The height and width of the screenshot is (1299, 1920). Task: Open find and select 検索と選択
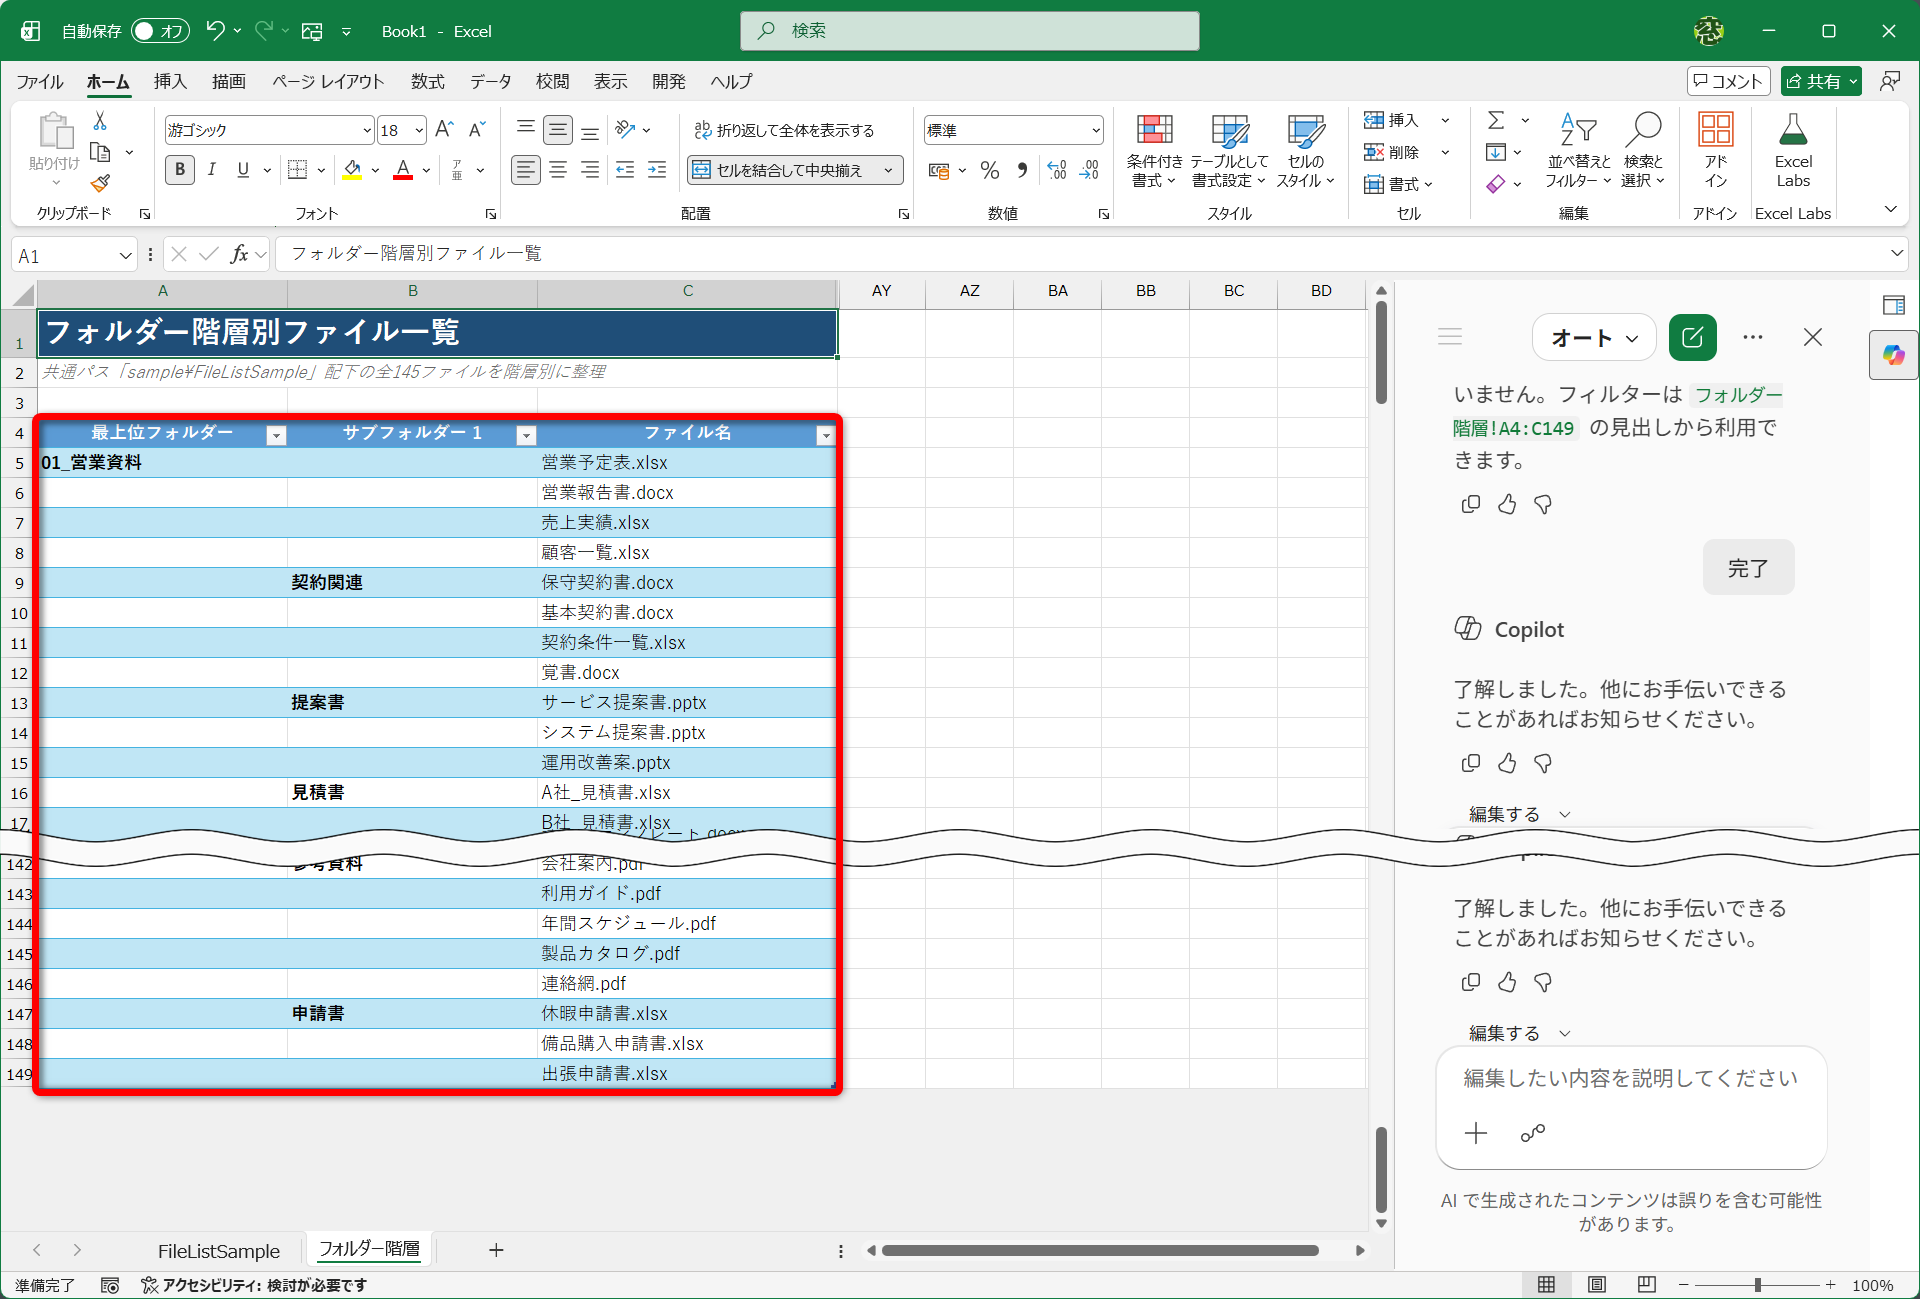[1643, 150]
